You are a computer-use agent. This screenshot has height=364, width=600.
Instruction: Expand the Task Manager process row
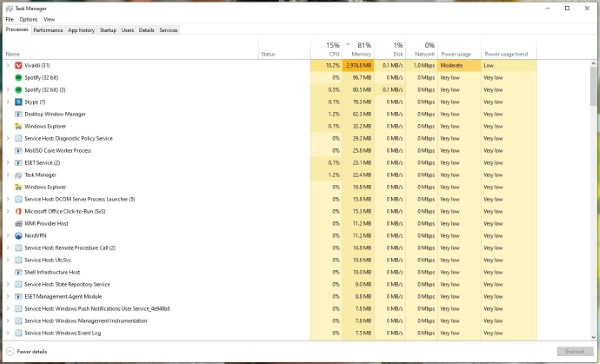pos(8,175)
